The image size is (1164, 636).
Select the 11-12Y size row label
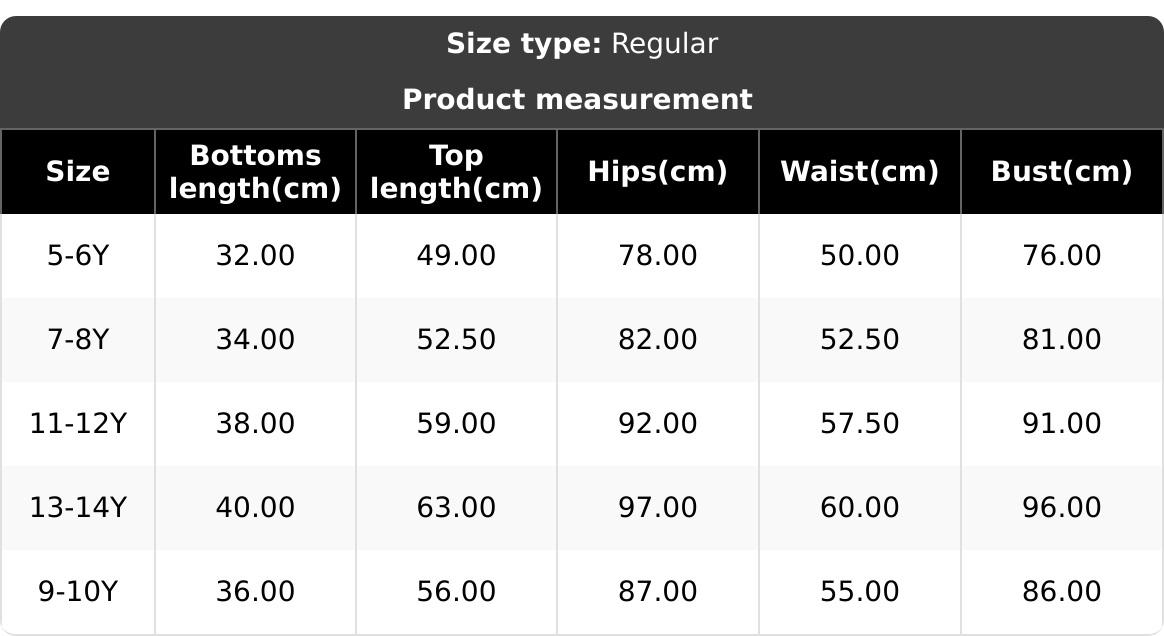click(x=78, y=424)
